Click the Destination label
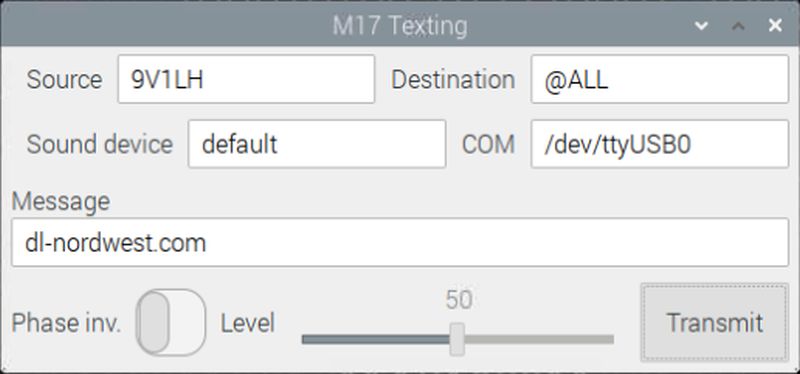This screenshot has height=374, width=800. [x=453, y=80]
